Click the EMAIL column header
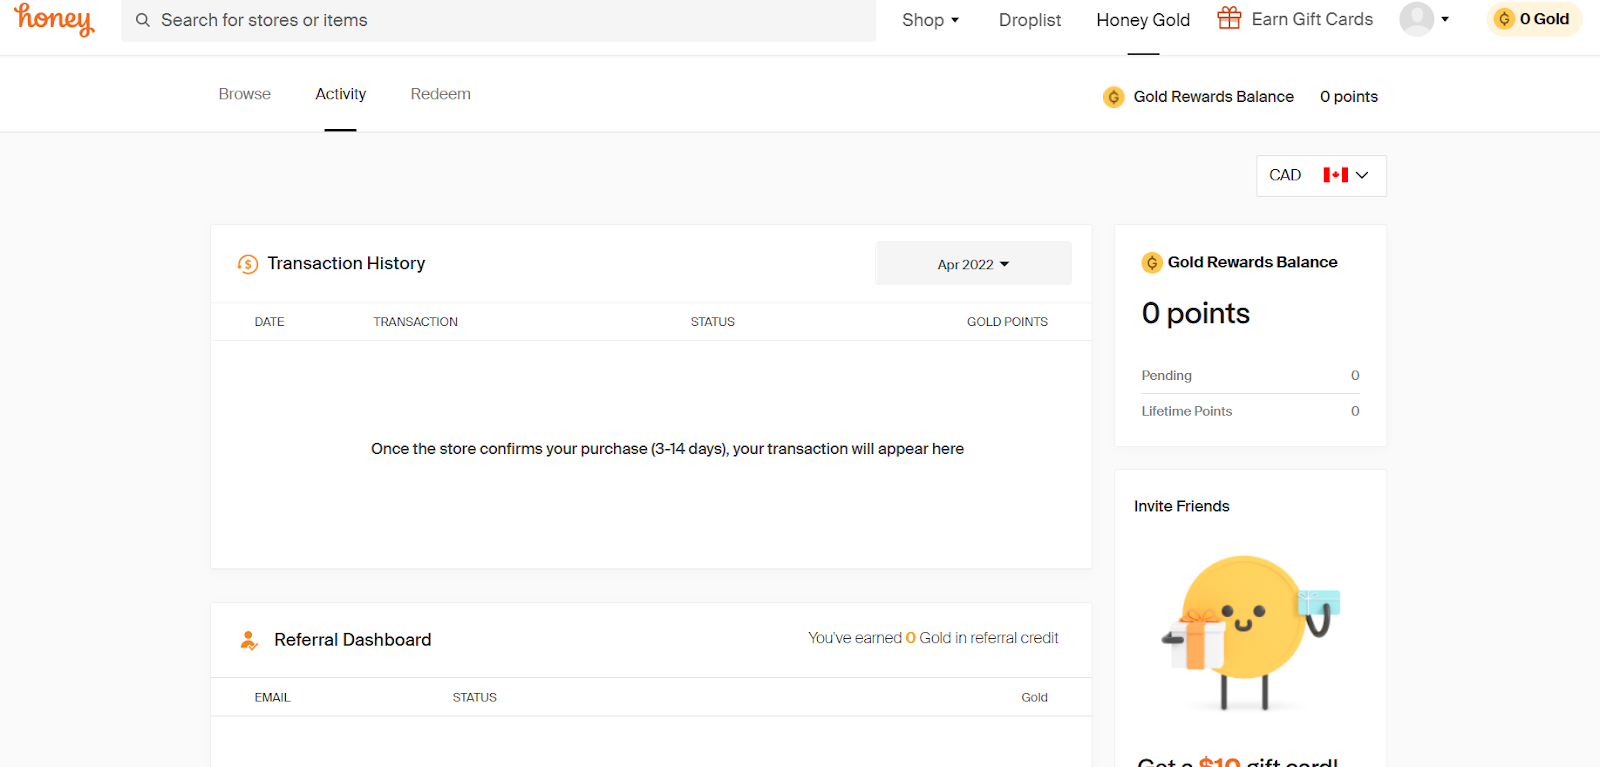This screenshot has width=1600, height=767. pos(272,698)
